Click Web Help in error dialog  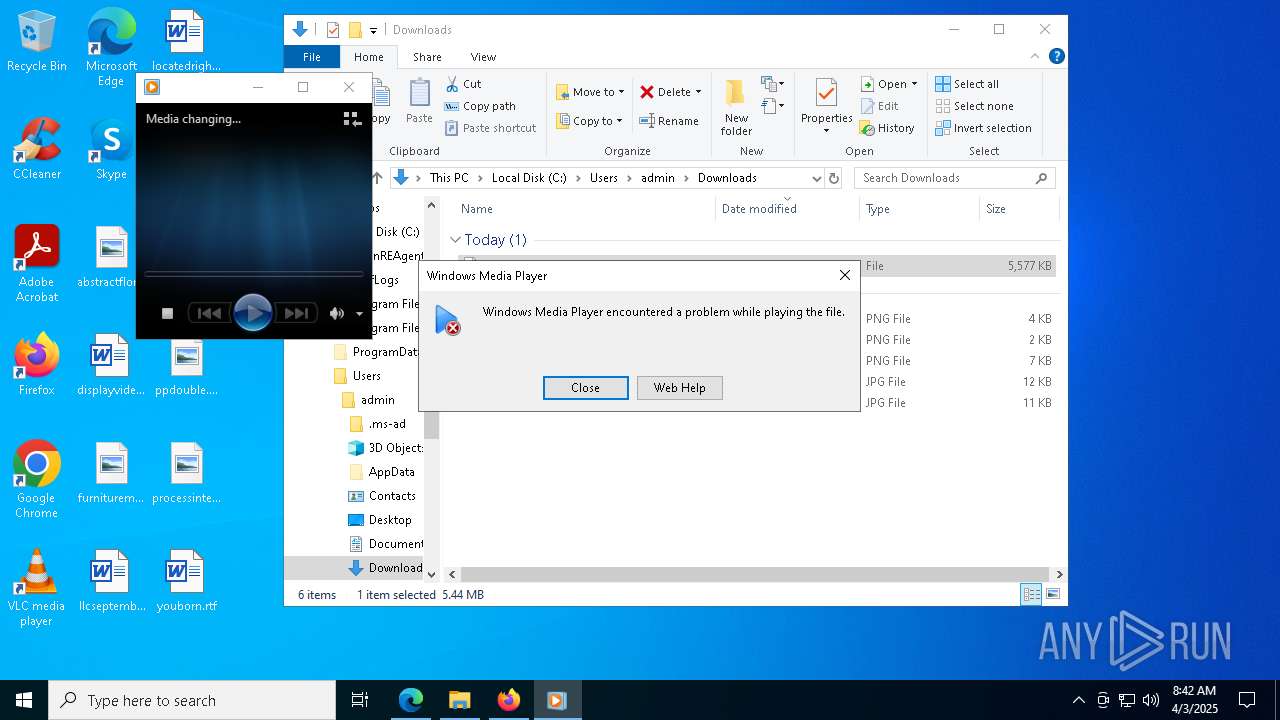[679, 388]
